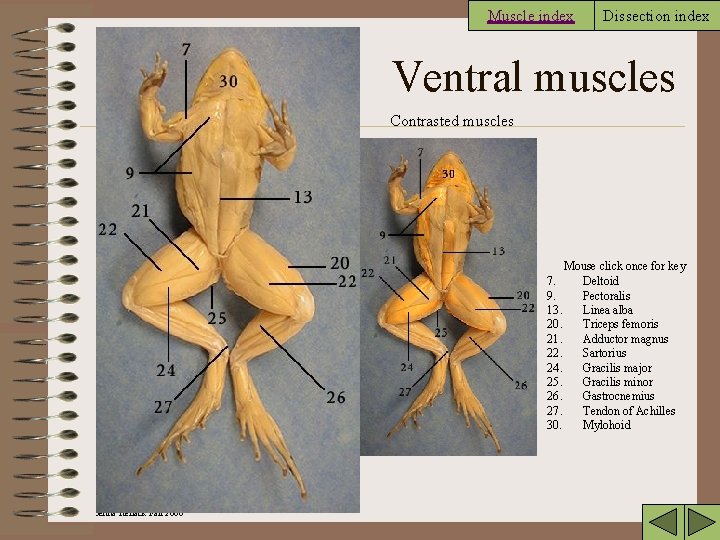
Task: Click the large frog dissection photo
Action: (228, 270)
